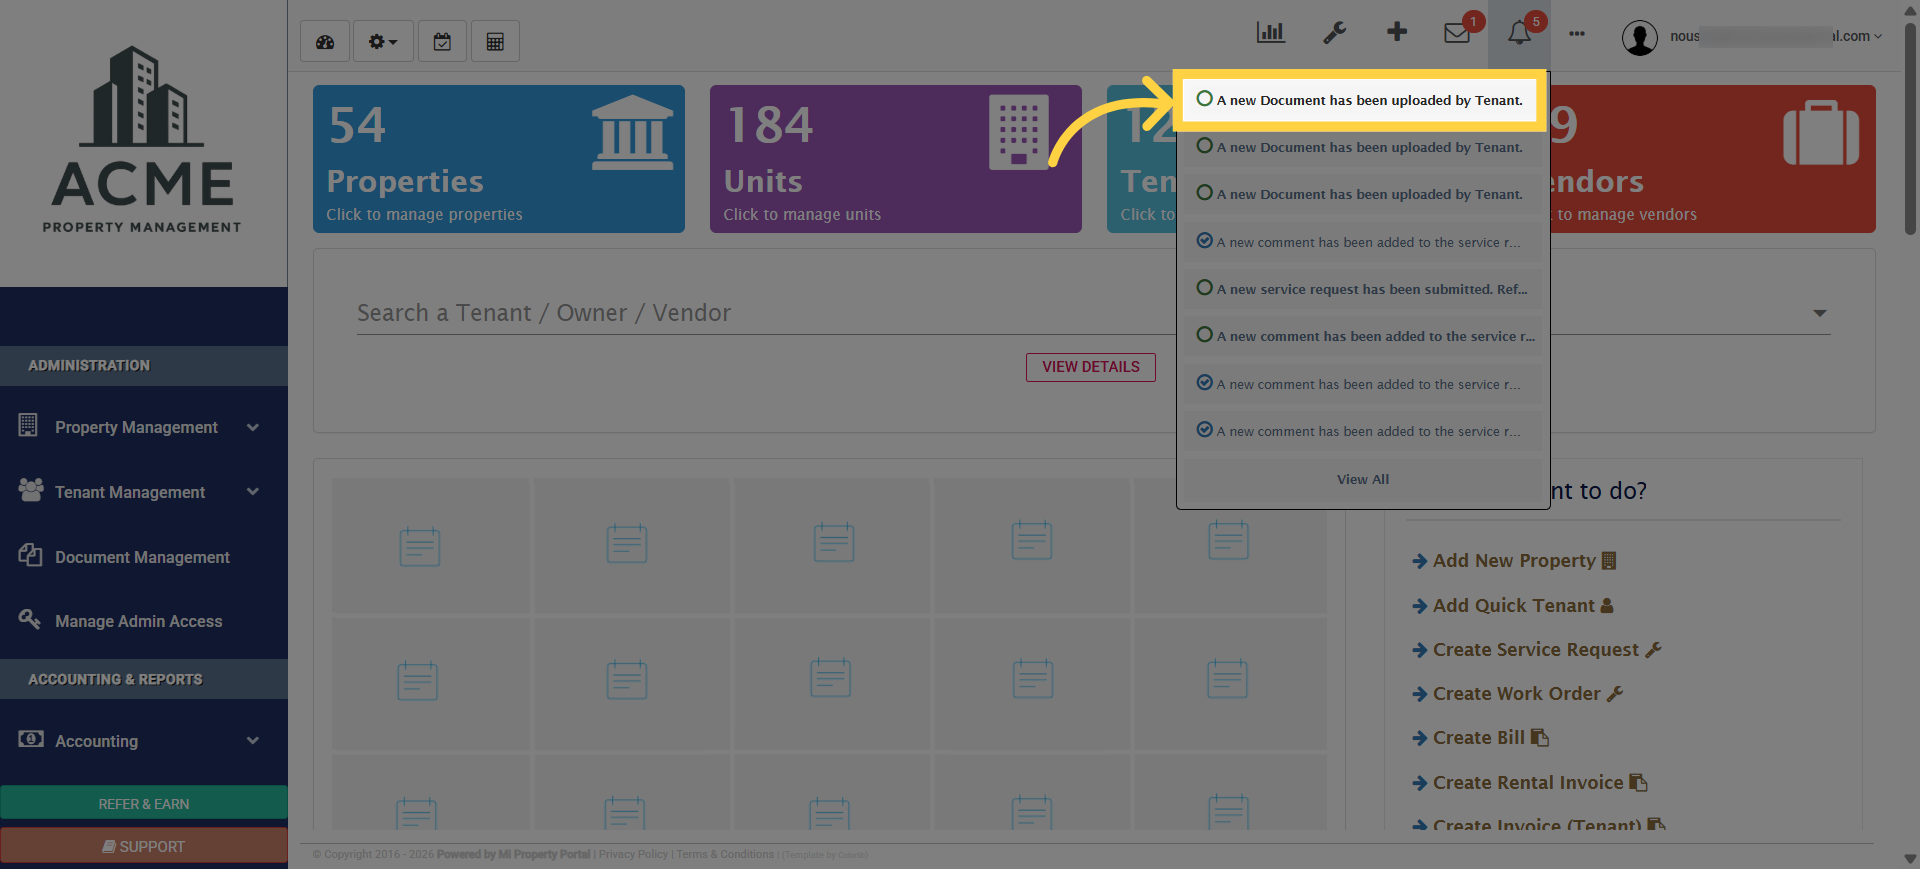Open Document Management
Screen dimensions: 1920x869
click(x=144, y=557)
